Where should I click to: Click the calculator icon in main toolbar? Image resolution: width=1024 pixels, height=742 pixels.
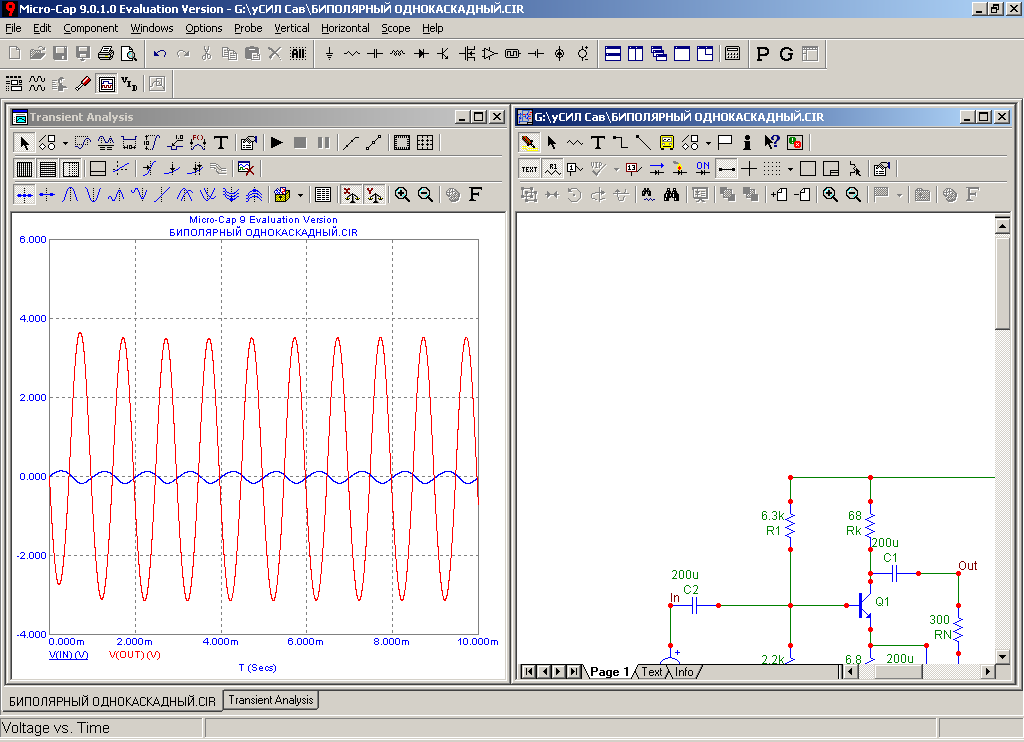[x=733, y=53]
